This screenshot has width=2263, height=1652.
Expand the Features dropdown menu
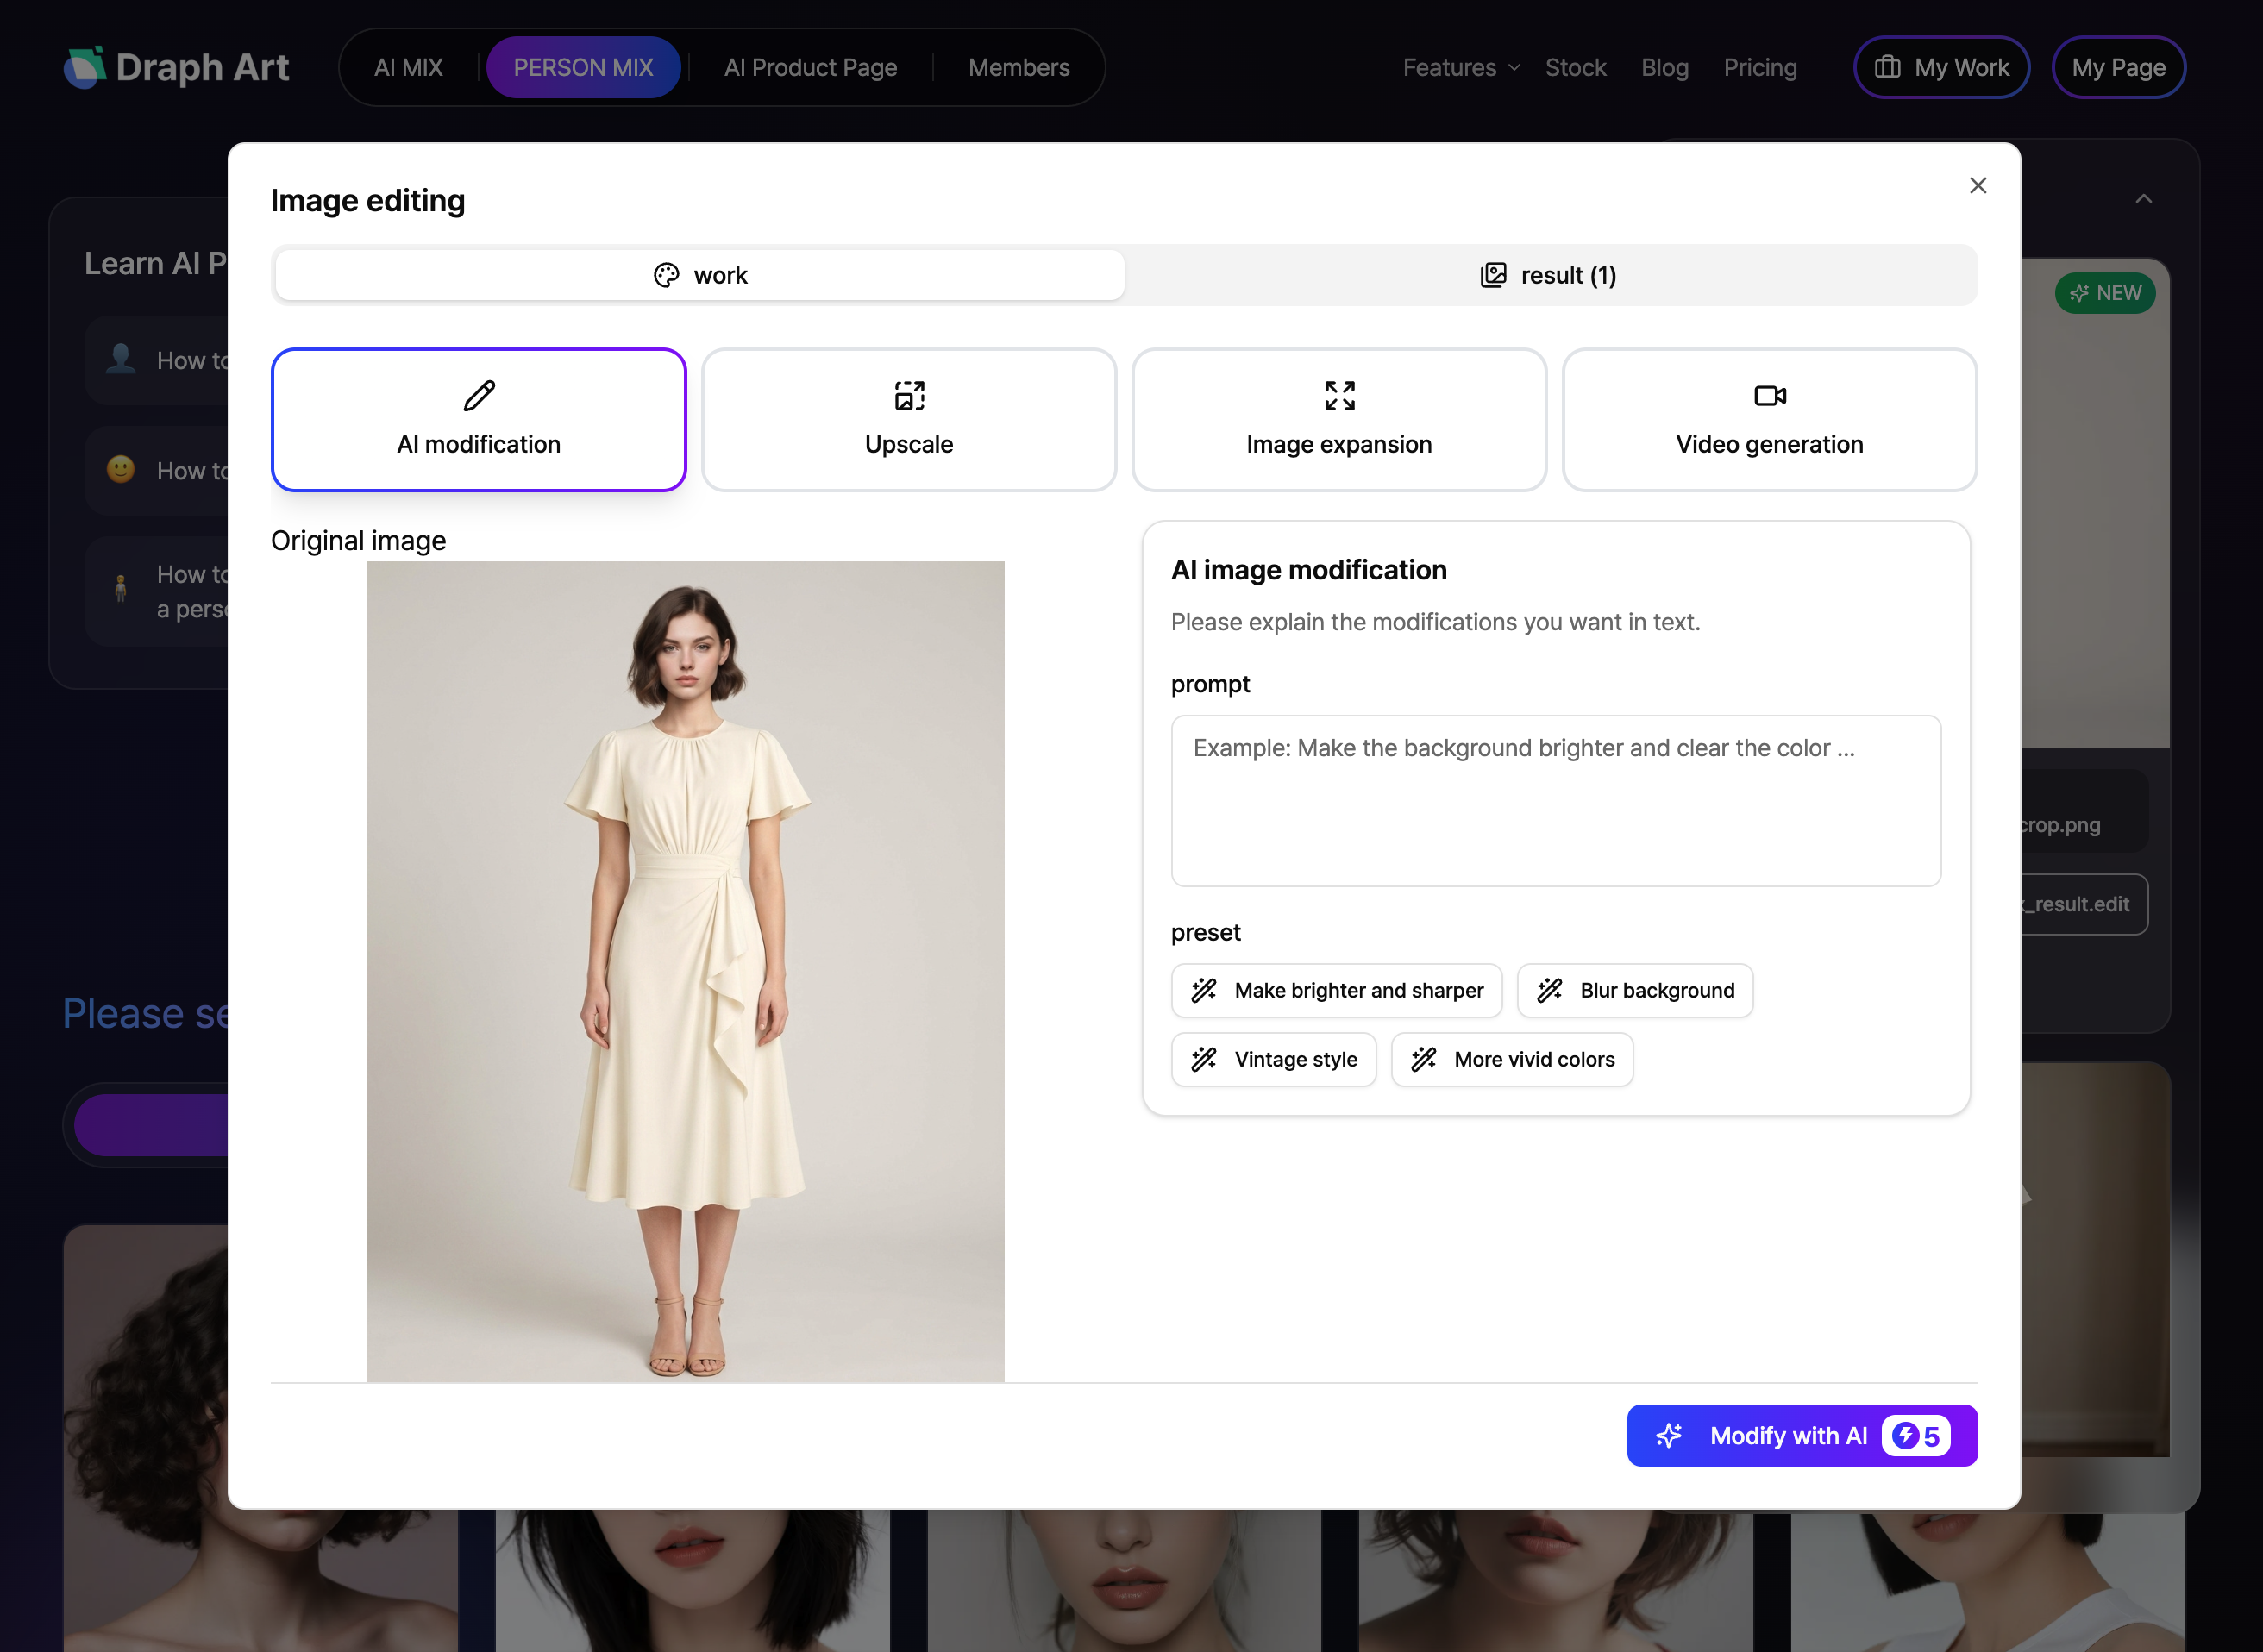click(1461, 67)
